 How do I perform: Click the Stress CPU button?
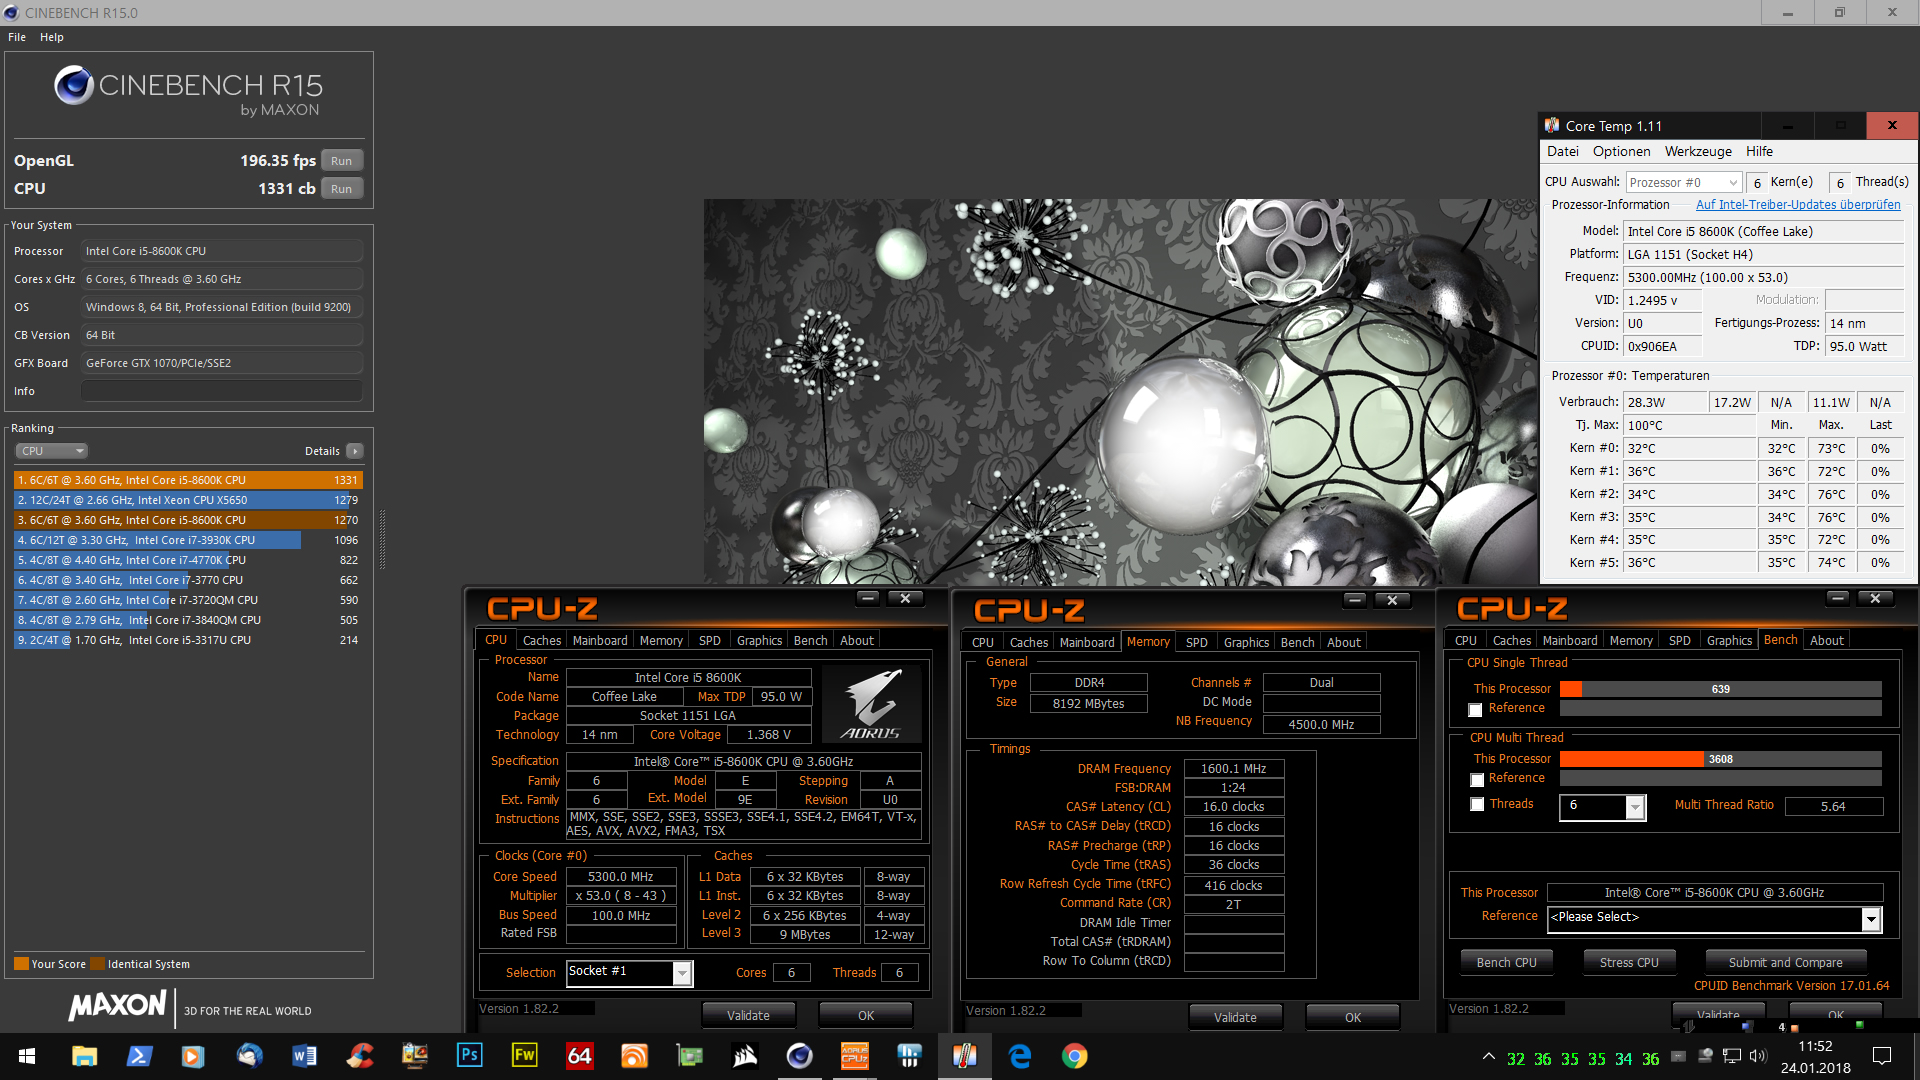point(1629,962)
